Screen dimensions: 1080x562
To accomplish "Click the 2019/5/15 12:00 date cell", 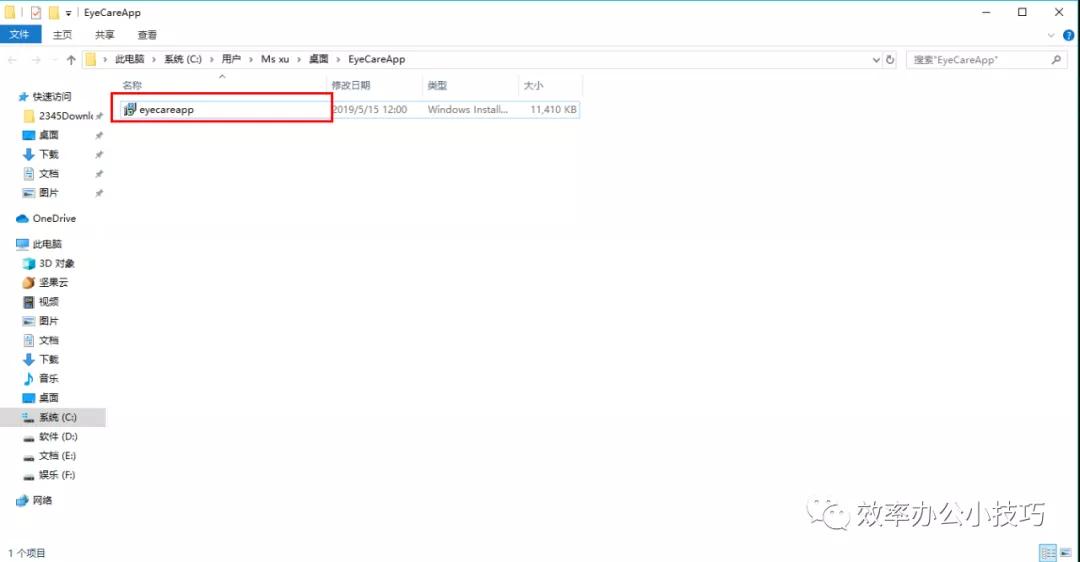I will tap(370, 110).
